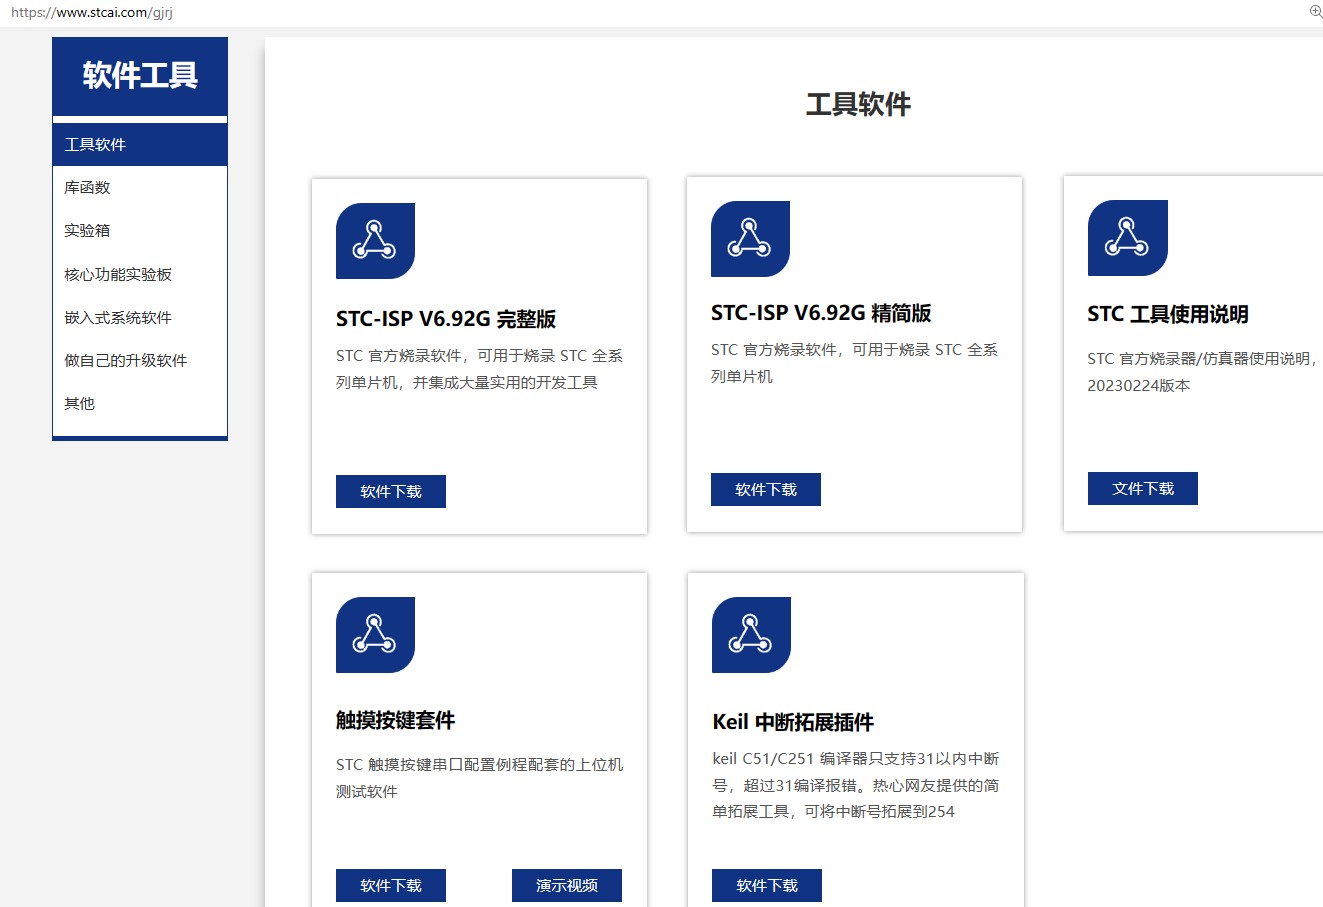Image resolution: width=1323 pixels, height=907 pixels.
Task: Click the 完整版 card's 并集成大量实用的开发工具 text
Action: (x=505, y=382)
